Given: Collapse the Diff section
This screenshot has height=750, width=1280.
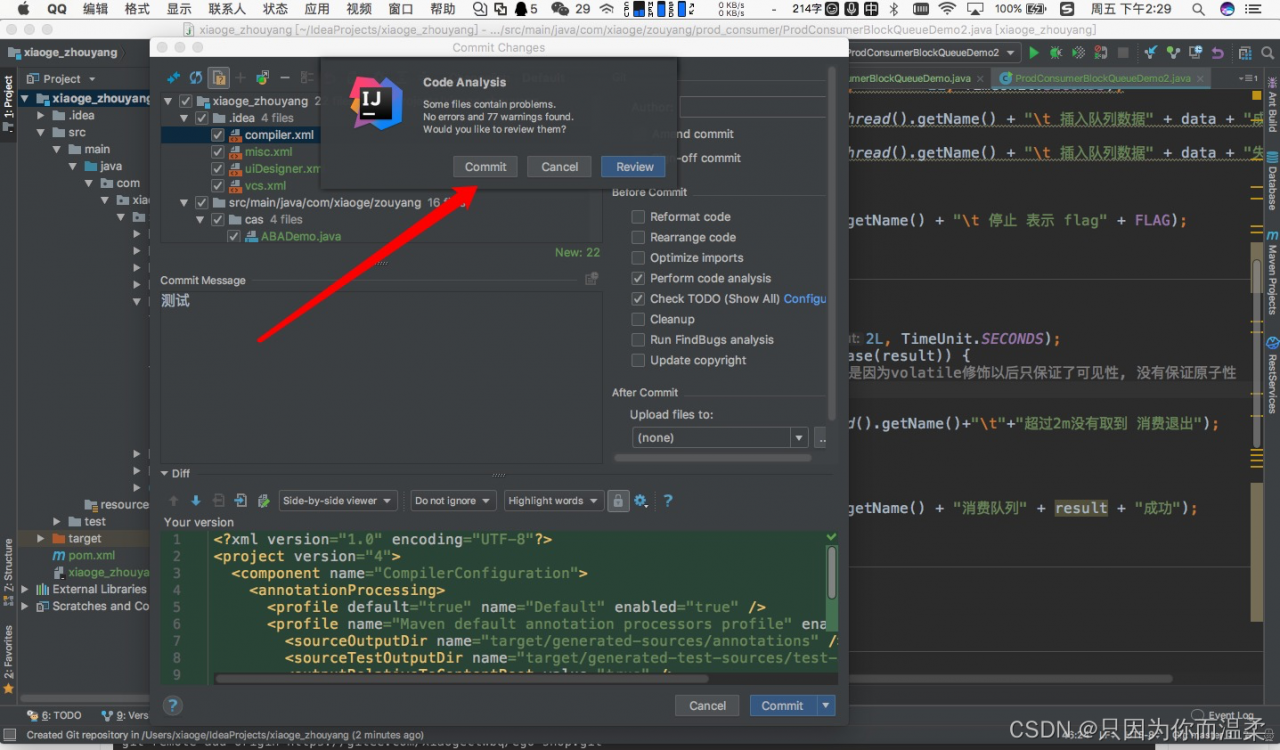Looking at the screenshot, I should [x=165, y=474].
